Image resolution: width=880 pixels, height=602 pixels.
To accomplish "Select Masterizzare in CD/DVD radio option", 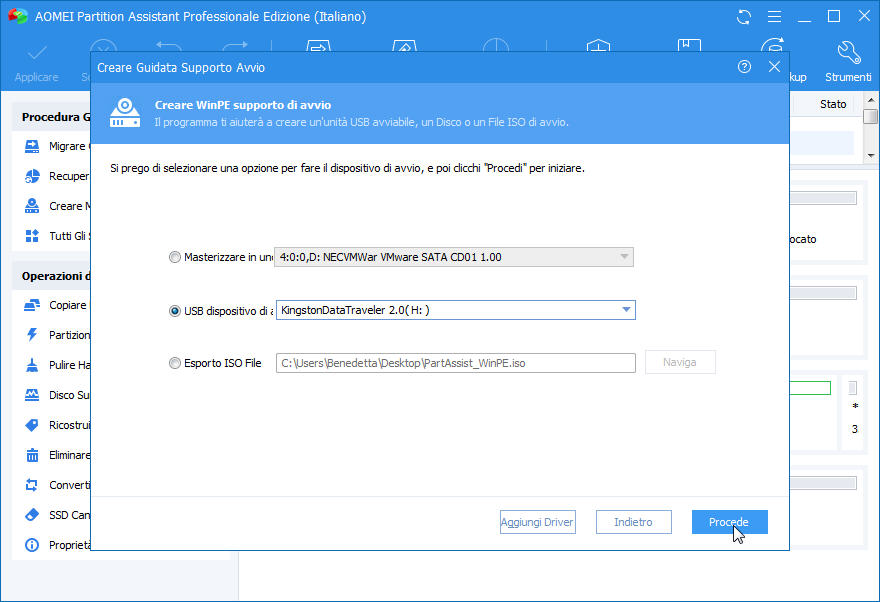I will point(175,257).
